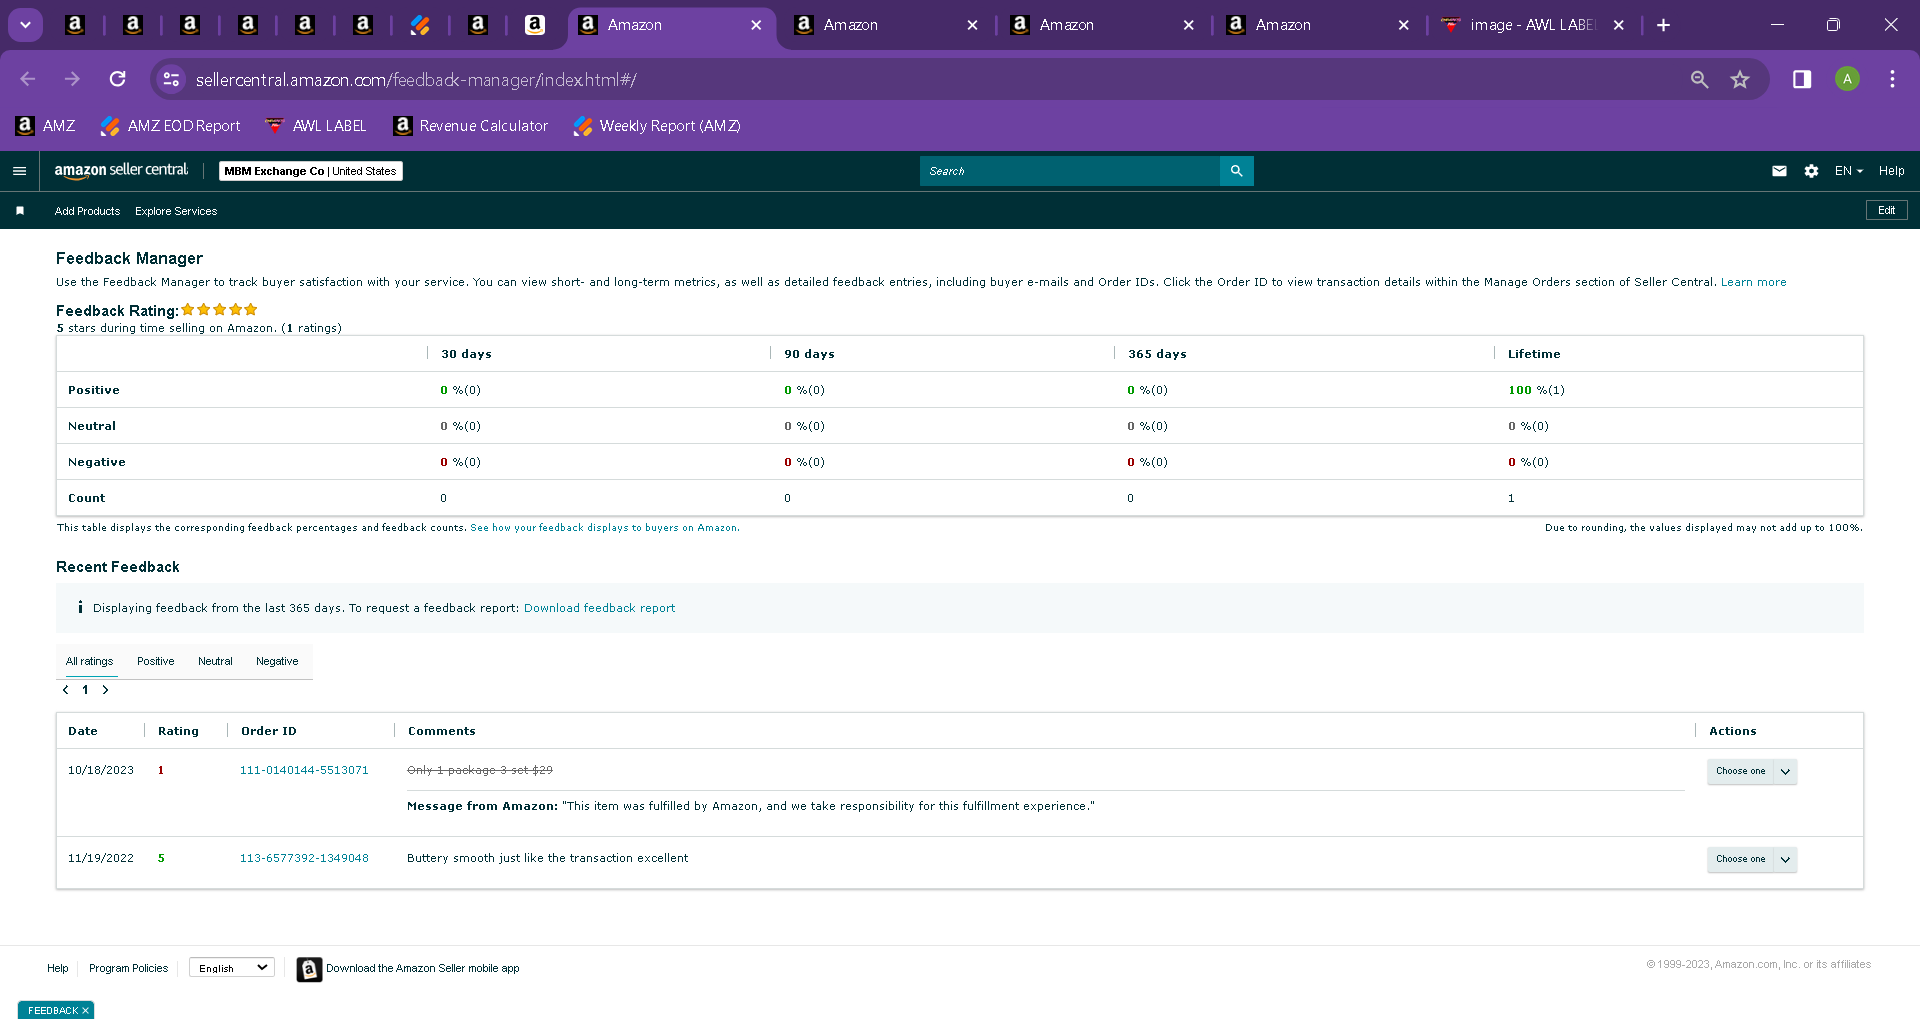Open the AWL LABEL bookmark
Image resolution: width=1920 pixels, height=1019 pixels.
click(x=316, y=126)
